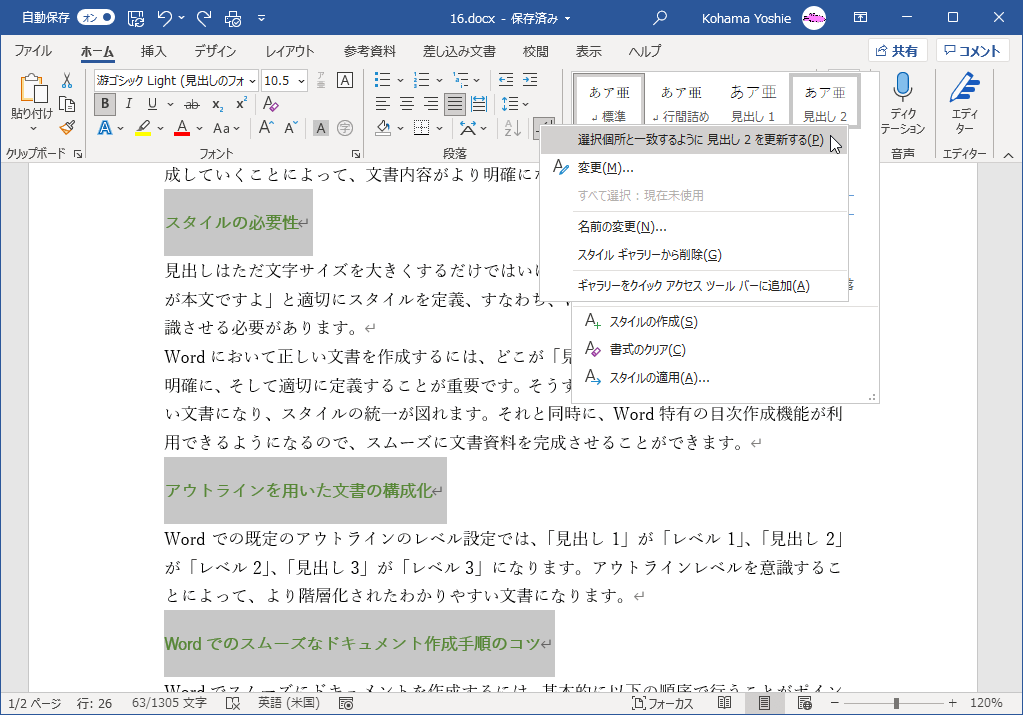Click the 共有 share button
This screenshot has width=1023, height=715.
click(x=897, y=51)
